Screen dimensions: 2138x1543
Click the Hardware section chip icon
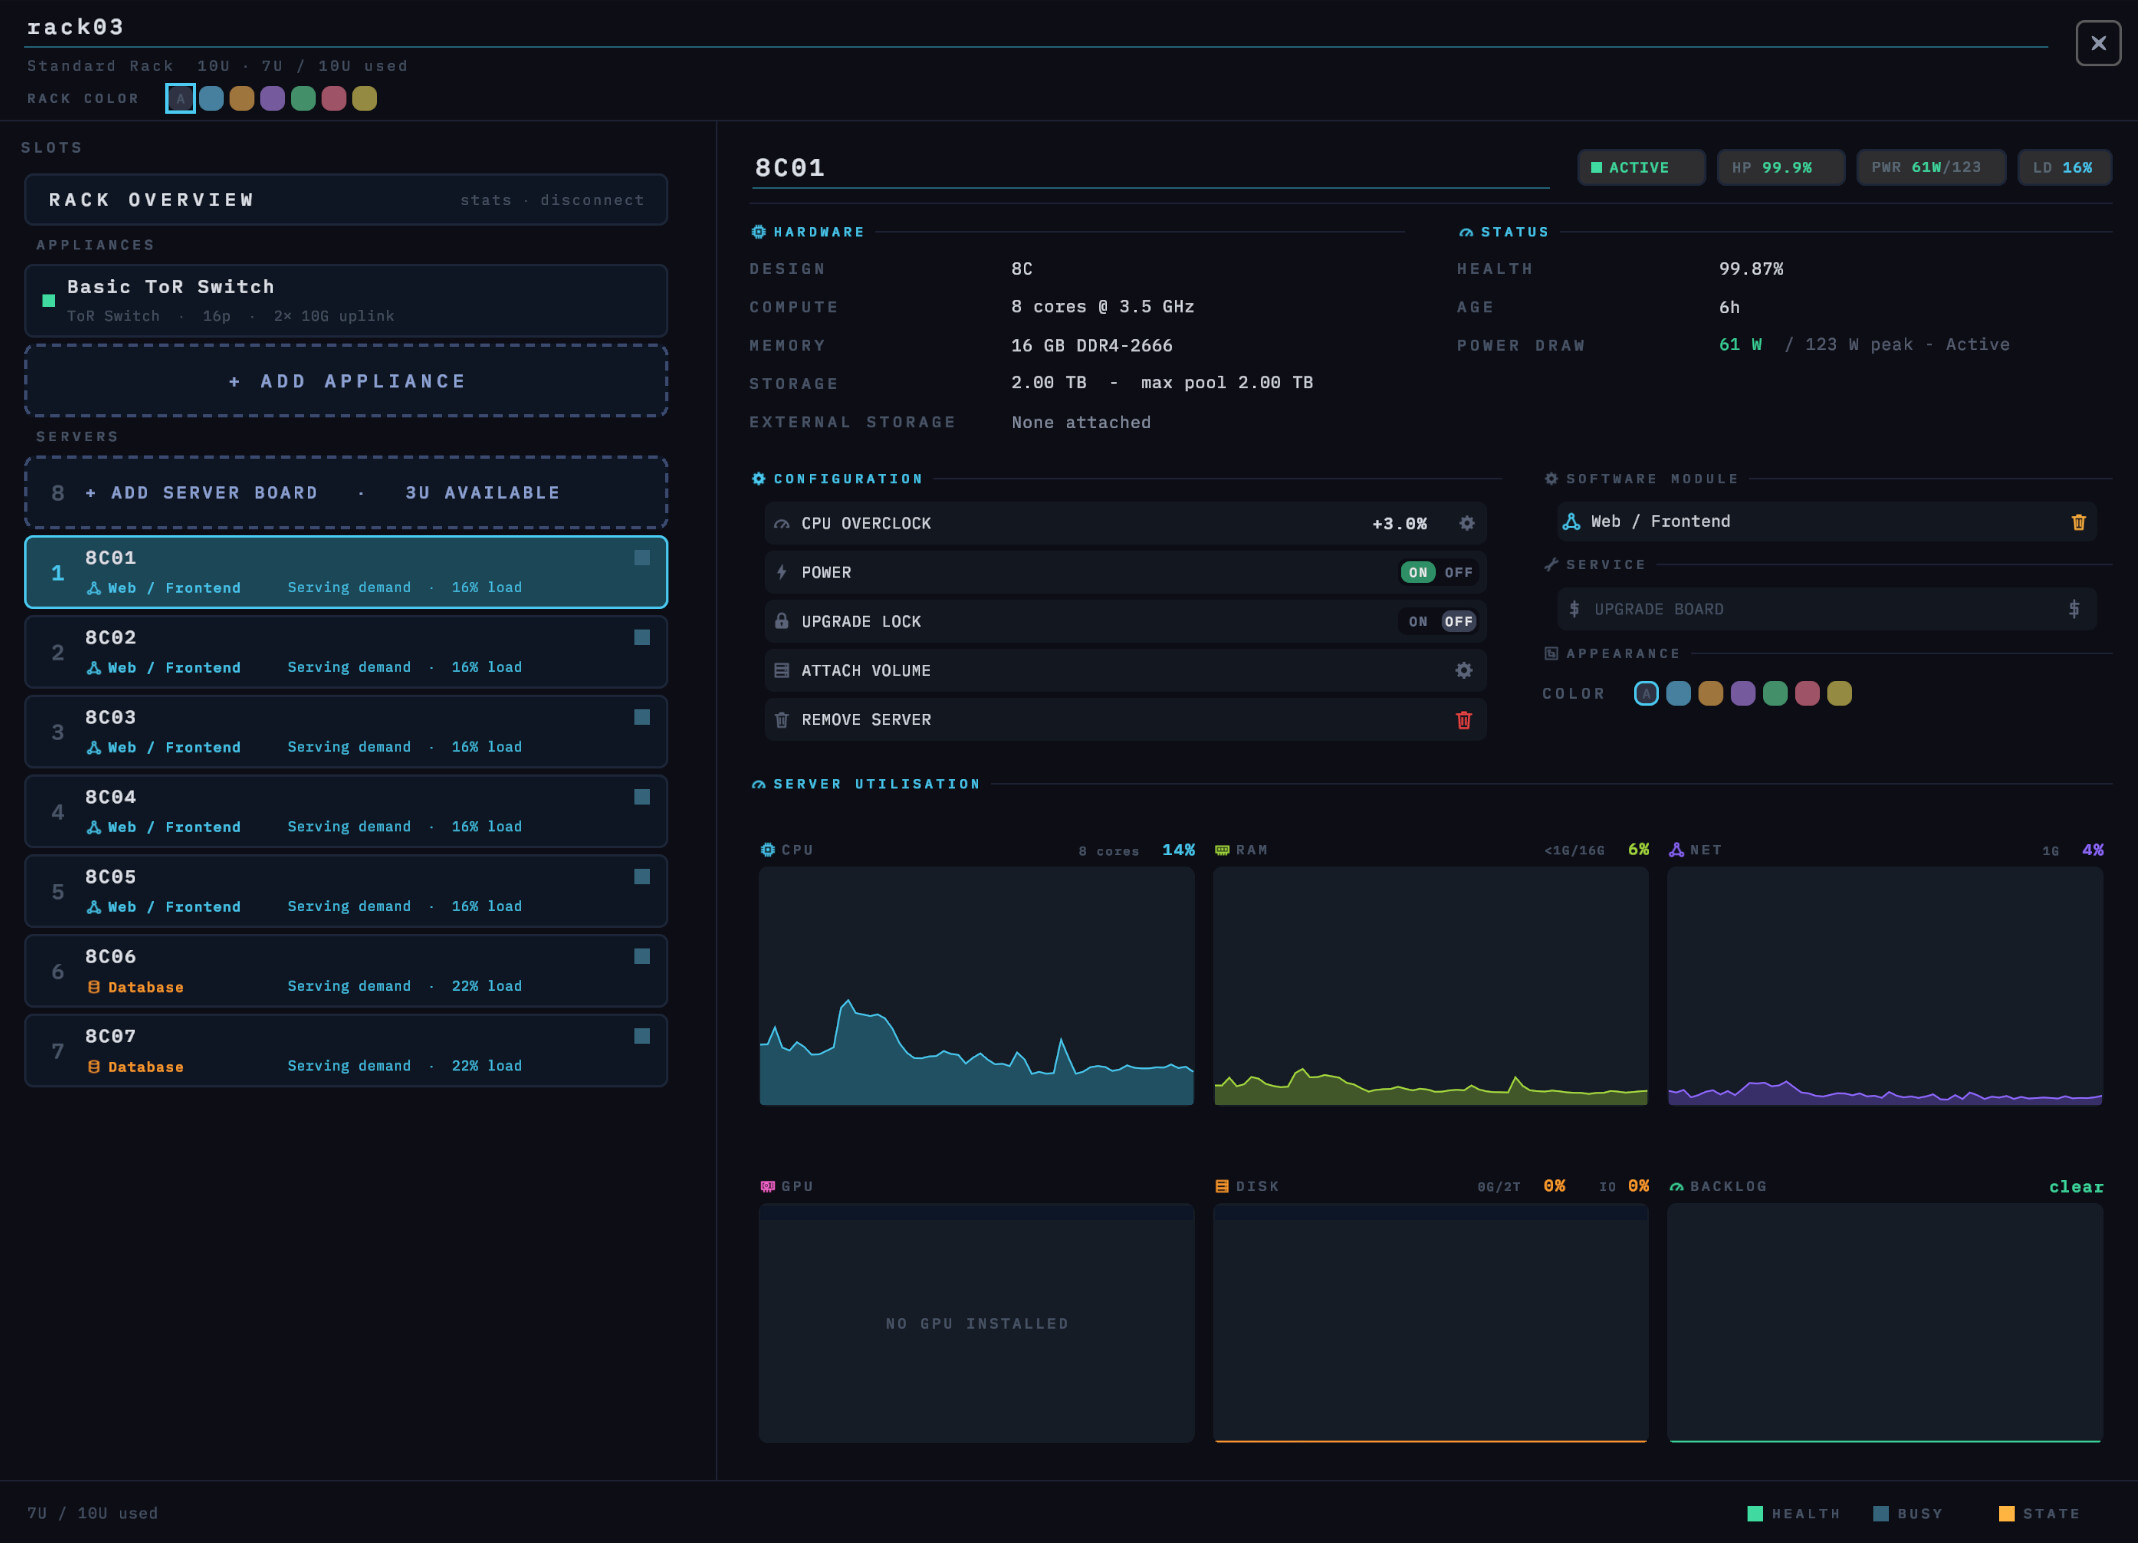pos(759,232)
